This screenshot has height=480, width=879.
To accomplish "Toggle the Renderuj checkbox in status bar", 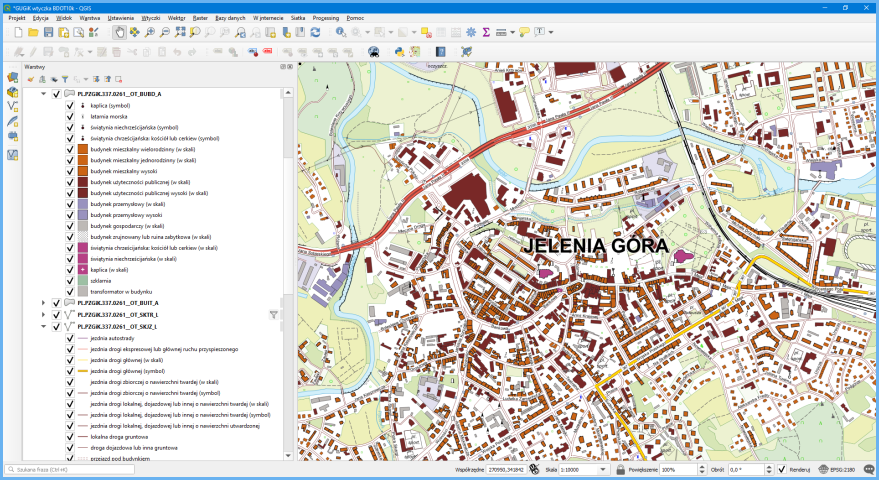I will click(x=782, y=469).
